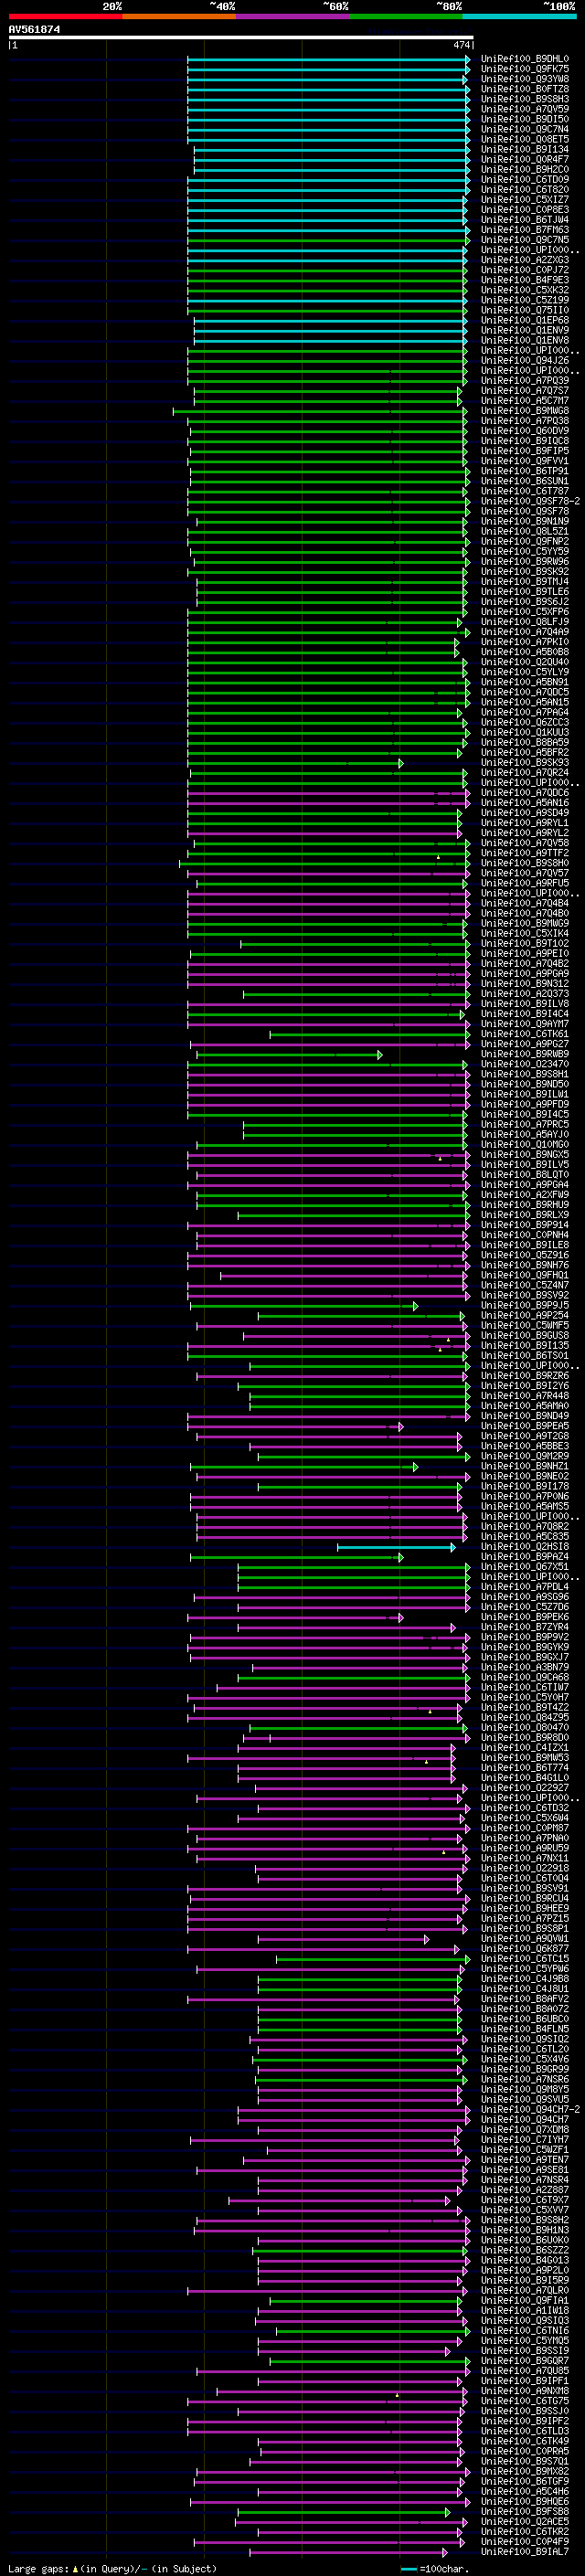Screen dimensions: 585x2576
Task: Select the UniRef100_B9DI50 label
Action: (524, 119)
